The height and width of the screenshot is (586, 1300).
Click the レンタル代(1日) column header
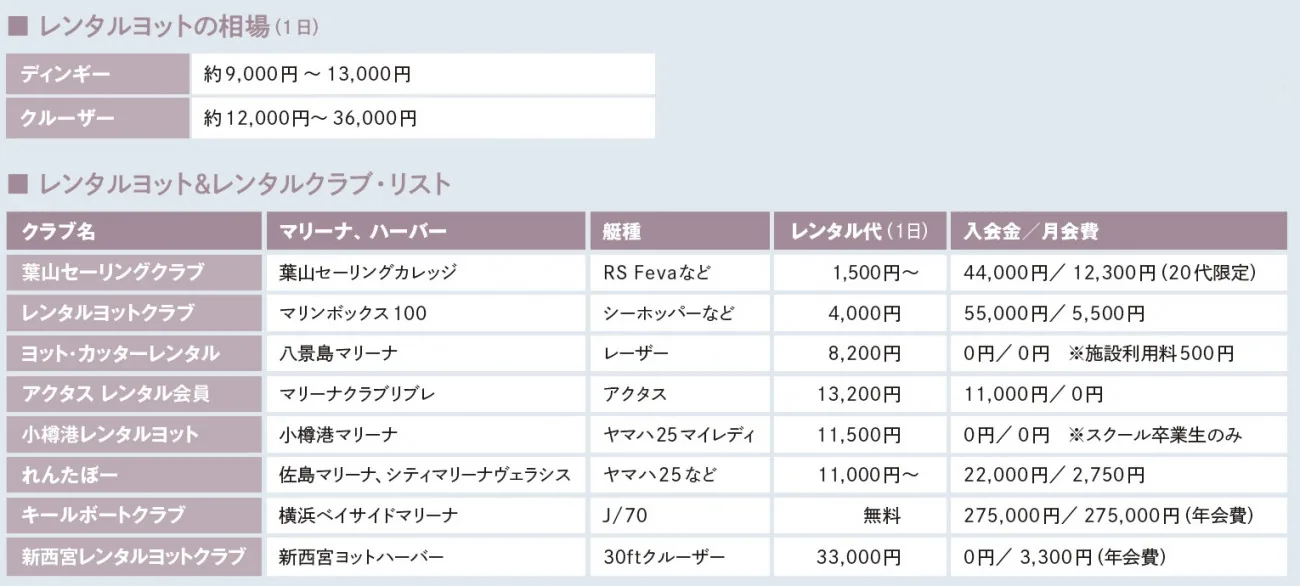[858, 231]
